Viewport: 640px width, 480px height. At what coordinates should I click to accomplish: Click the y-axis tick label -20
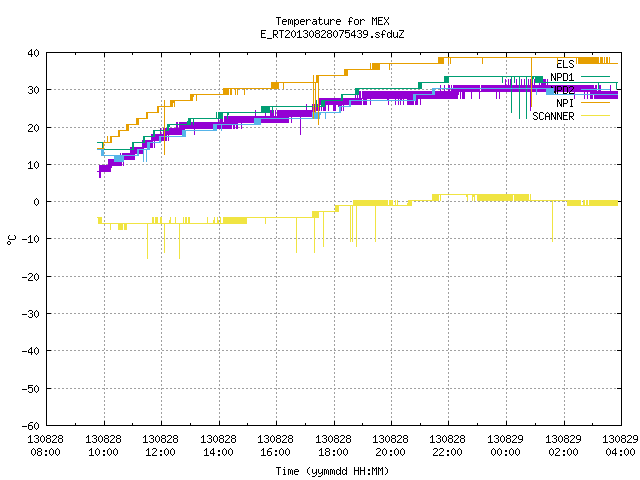coord(31,277)
